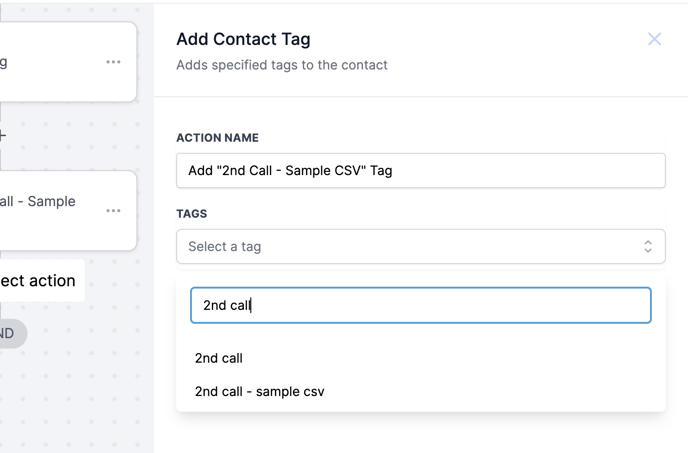
Task: Click the Add Contact Tag heading
Action: (243, 40)
